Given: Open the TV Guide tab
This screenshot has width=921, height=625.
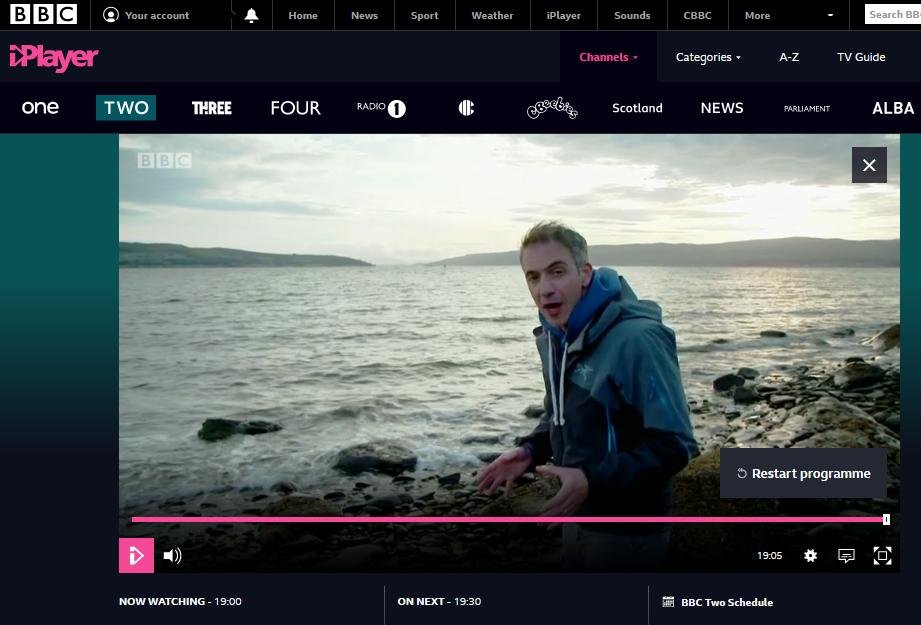Looking at the screenshot, I should click(861, 57).
